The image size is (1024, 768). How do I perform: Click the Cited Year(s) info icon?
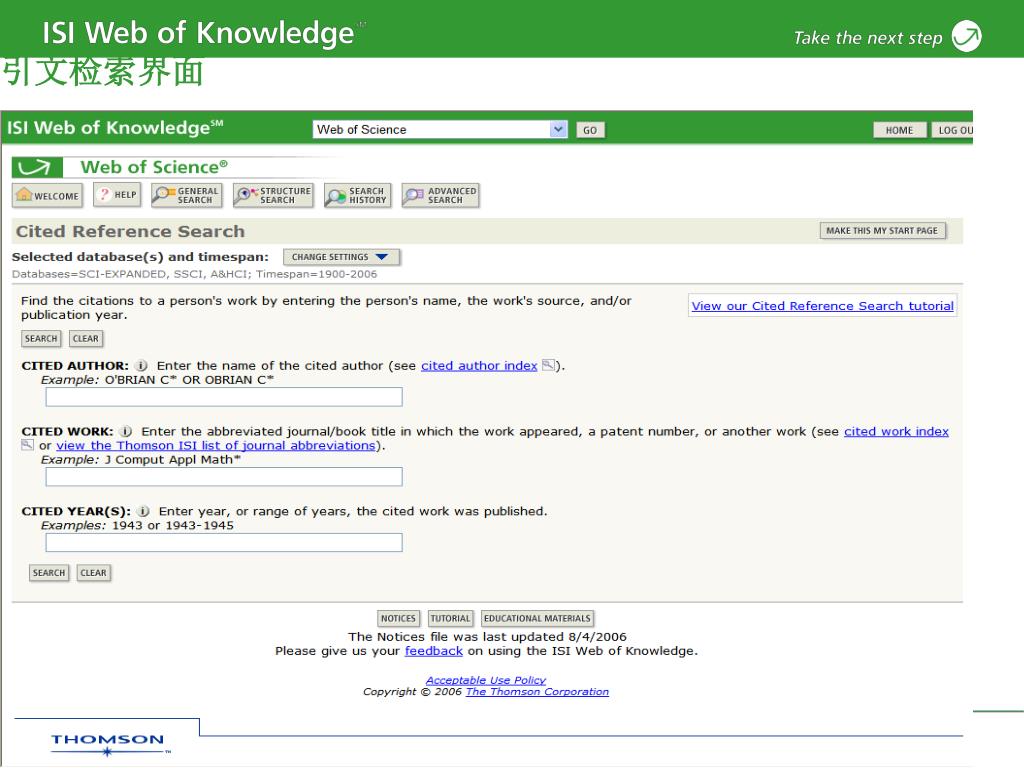(143, 511)
